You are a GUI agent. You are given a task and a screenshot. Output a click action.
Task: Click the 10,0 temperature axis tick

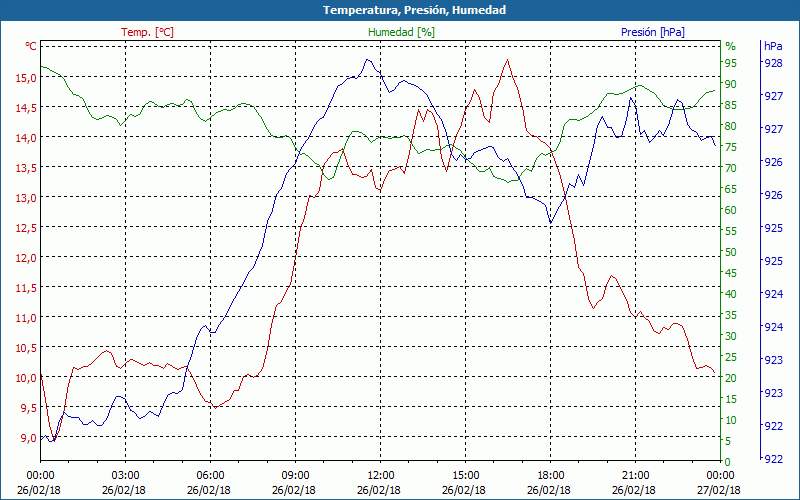pos(27,378)
